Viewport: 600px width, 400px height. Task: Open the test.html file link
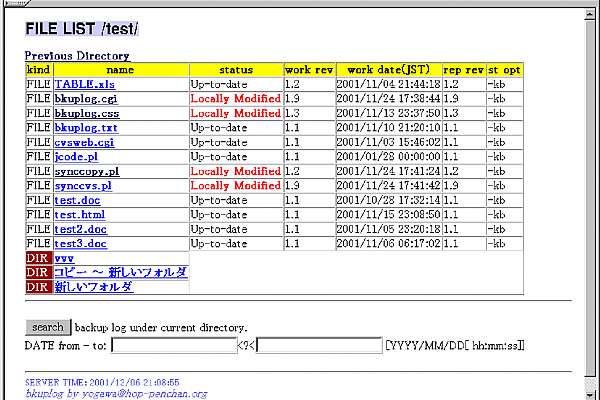pos(80,215)
